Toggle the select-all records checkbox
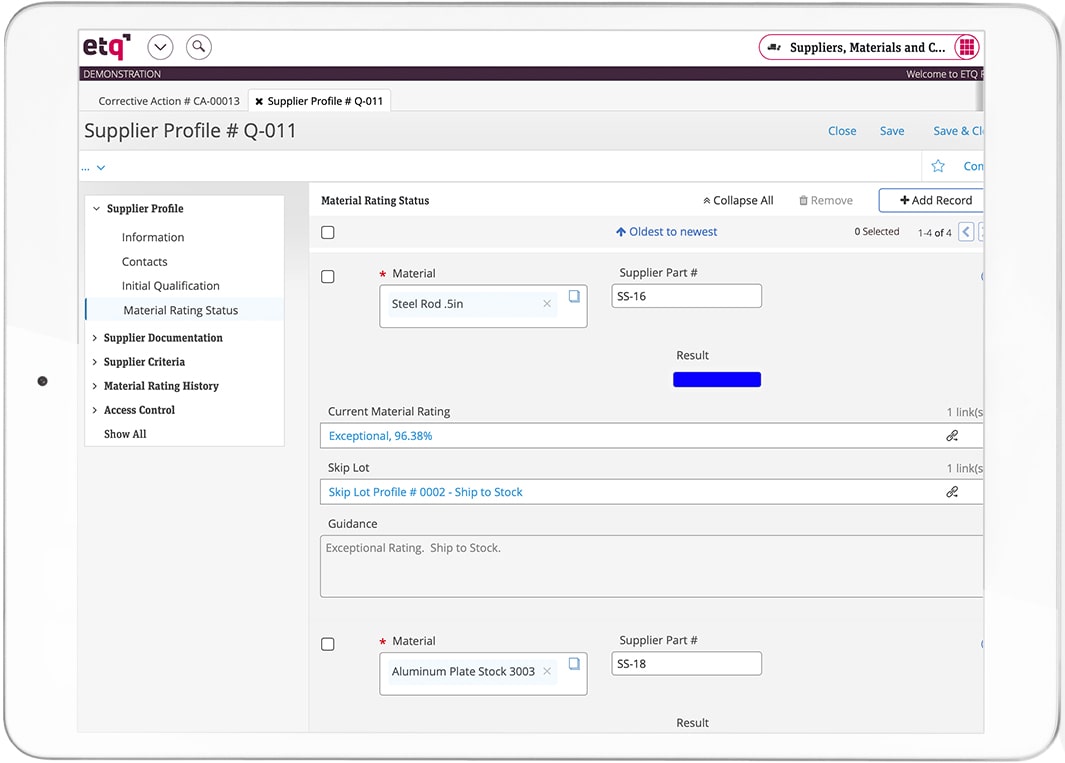 point(328,232)
